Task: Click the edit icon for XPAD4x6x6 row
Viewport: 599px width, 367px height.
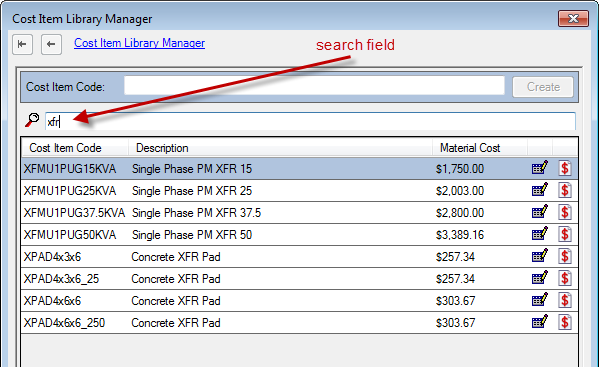Action: pos(540,300)
